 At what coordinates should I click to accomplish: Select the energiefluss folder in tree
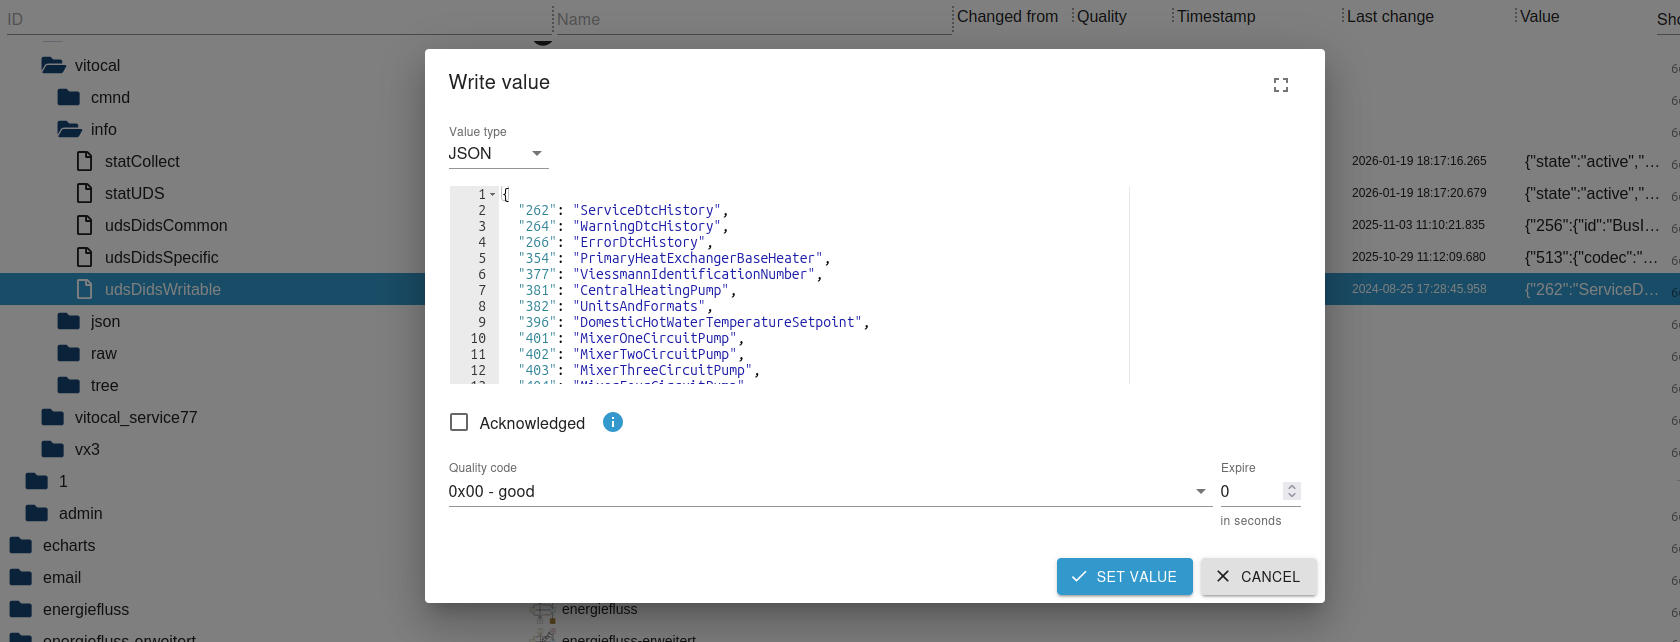click(x=86, y=609)
